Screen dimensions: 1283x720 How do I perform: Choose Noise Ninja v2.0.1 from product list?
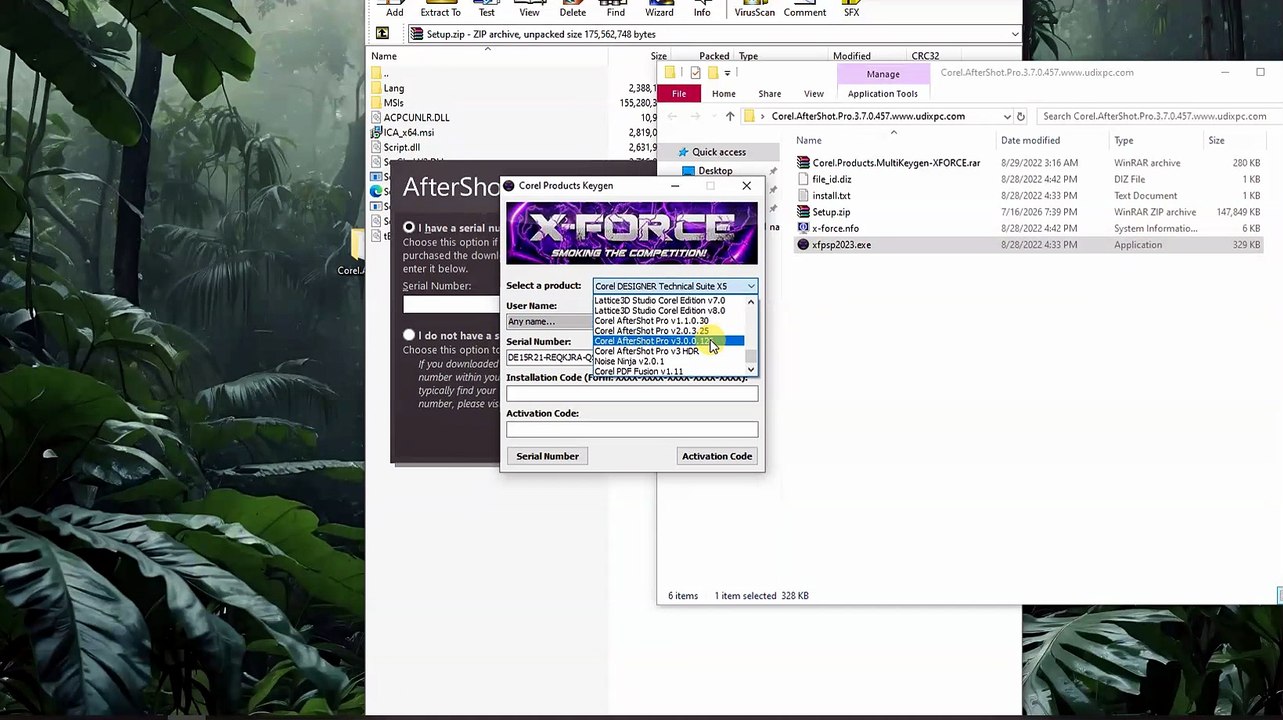[629, 361]
